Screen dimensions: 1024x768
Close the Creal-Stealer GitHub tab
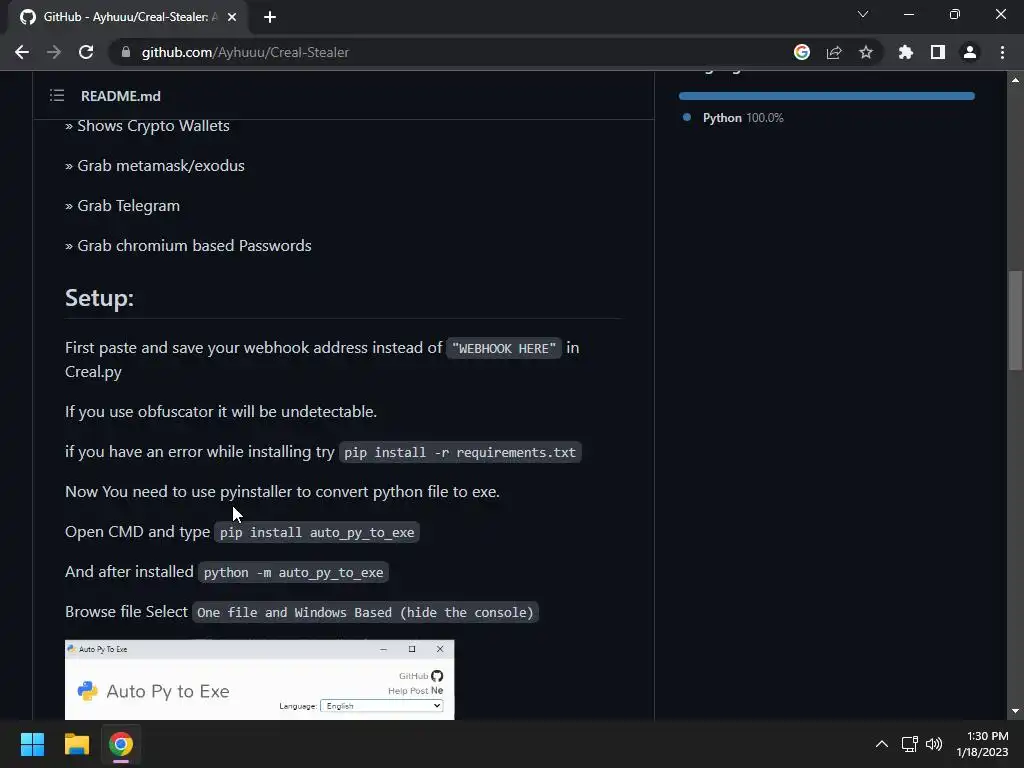click(x=232, y=17)
